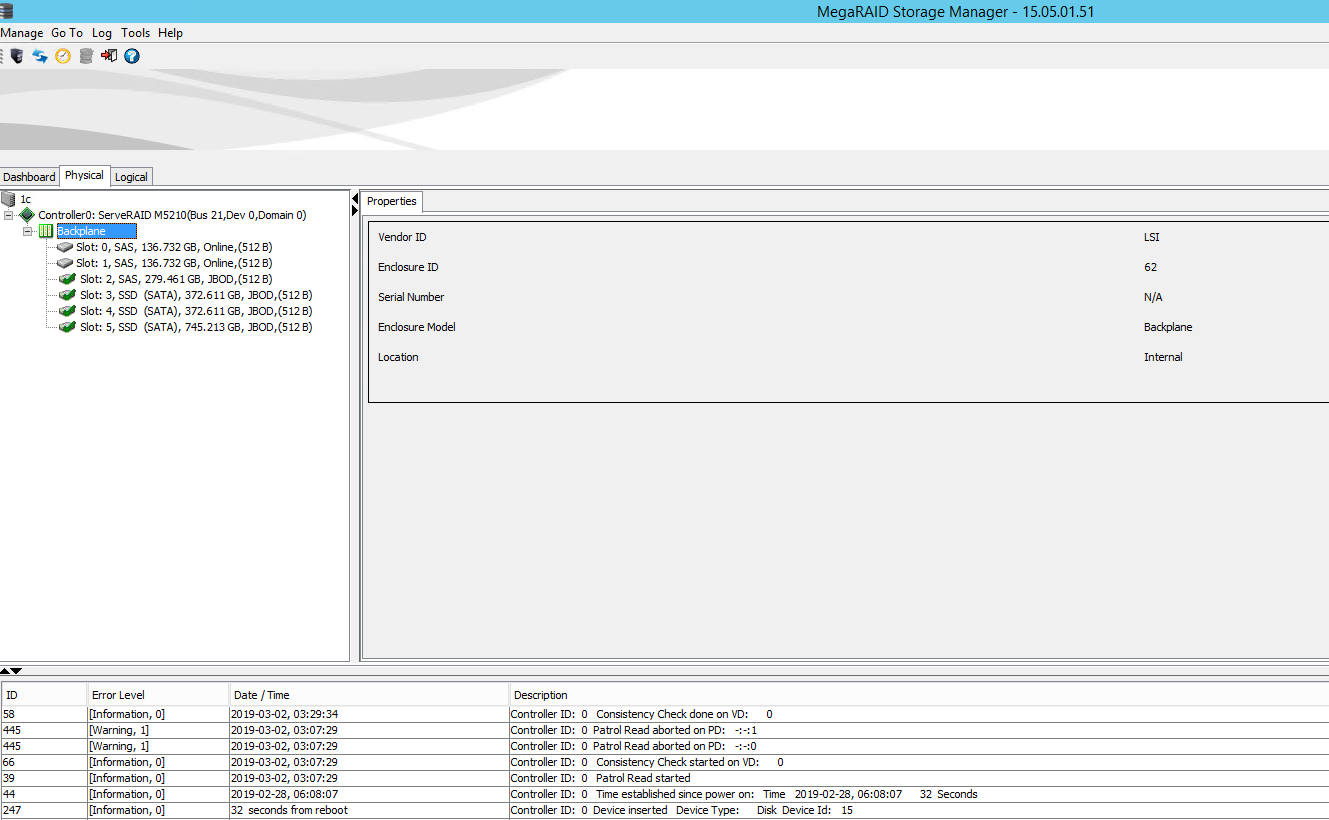This screenshot has height=820, width=1329.
Task: Collapse the Backplane tree node
Action: (28, 231)
